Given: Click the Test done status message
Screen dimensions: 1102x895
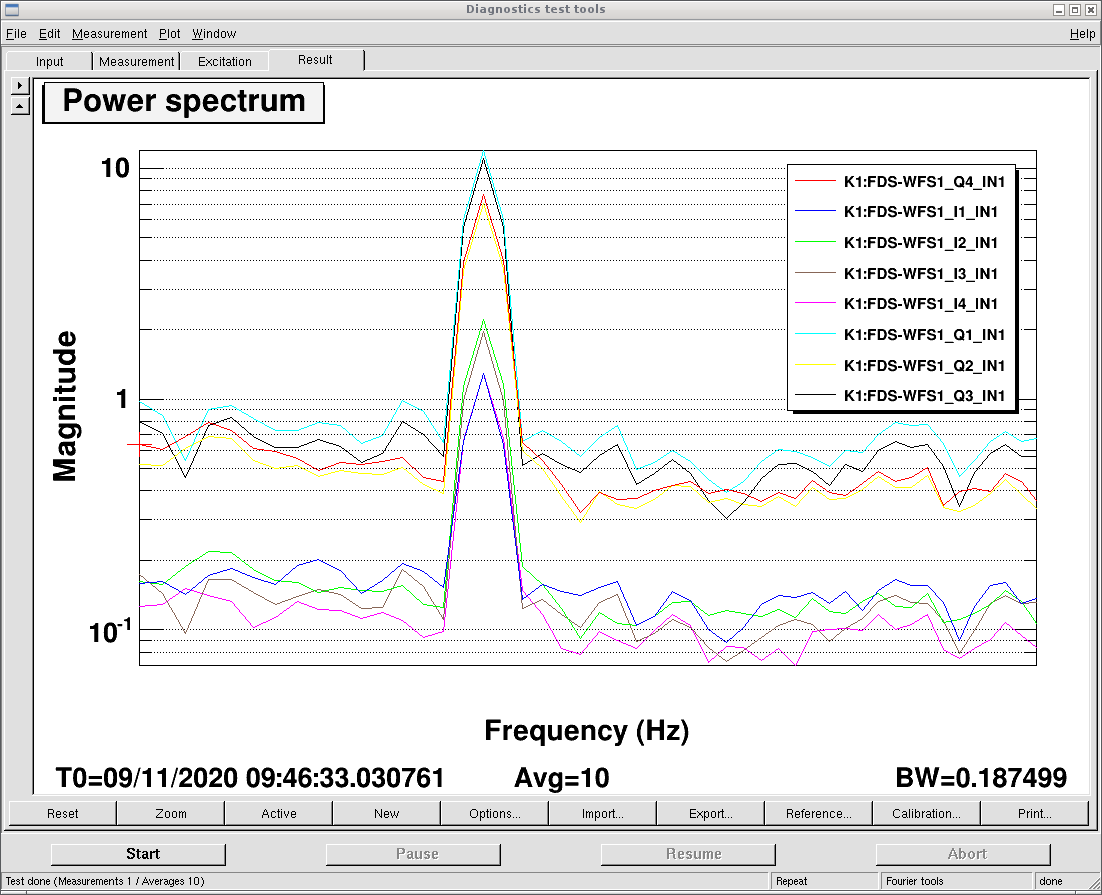Looking at the screenshot, I should pos(105,881).
